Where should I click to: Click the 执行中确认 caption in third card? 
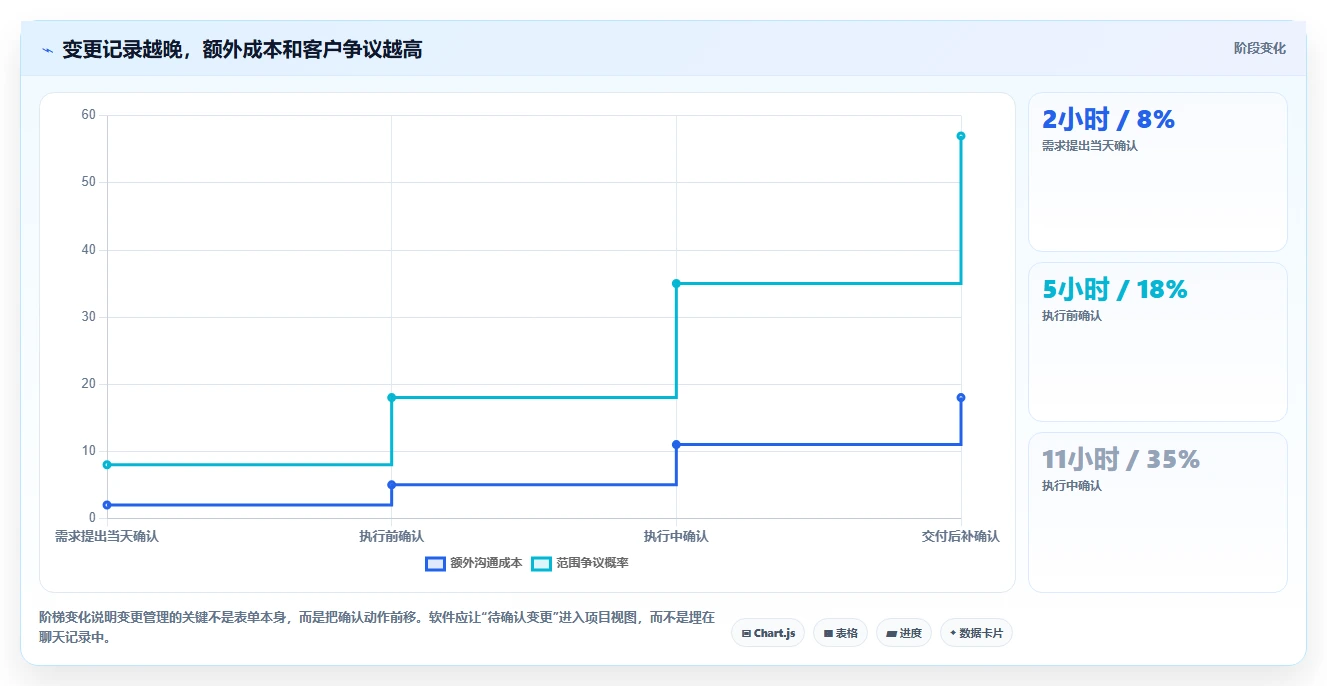pos(1072,486)
